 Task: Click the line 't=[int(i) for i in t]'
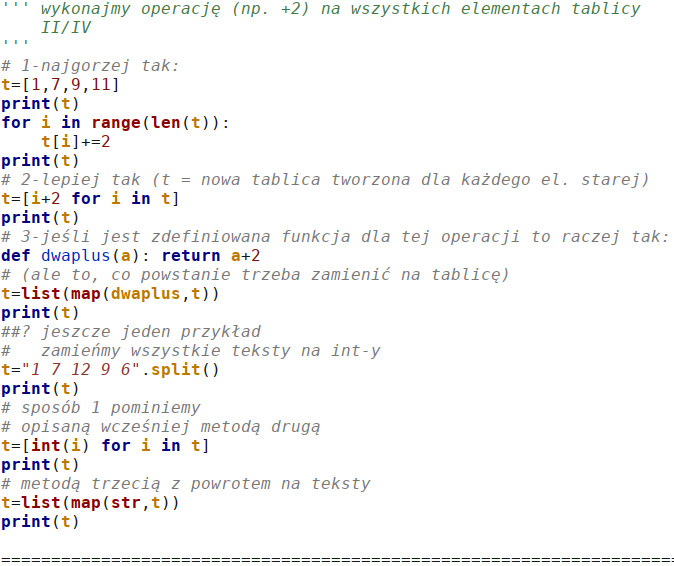tap(105, 445)
